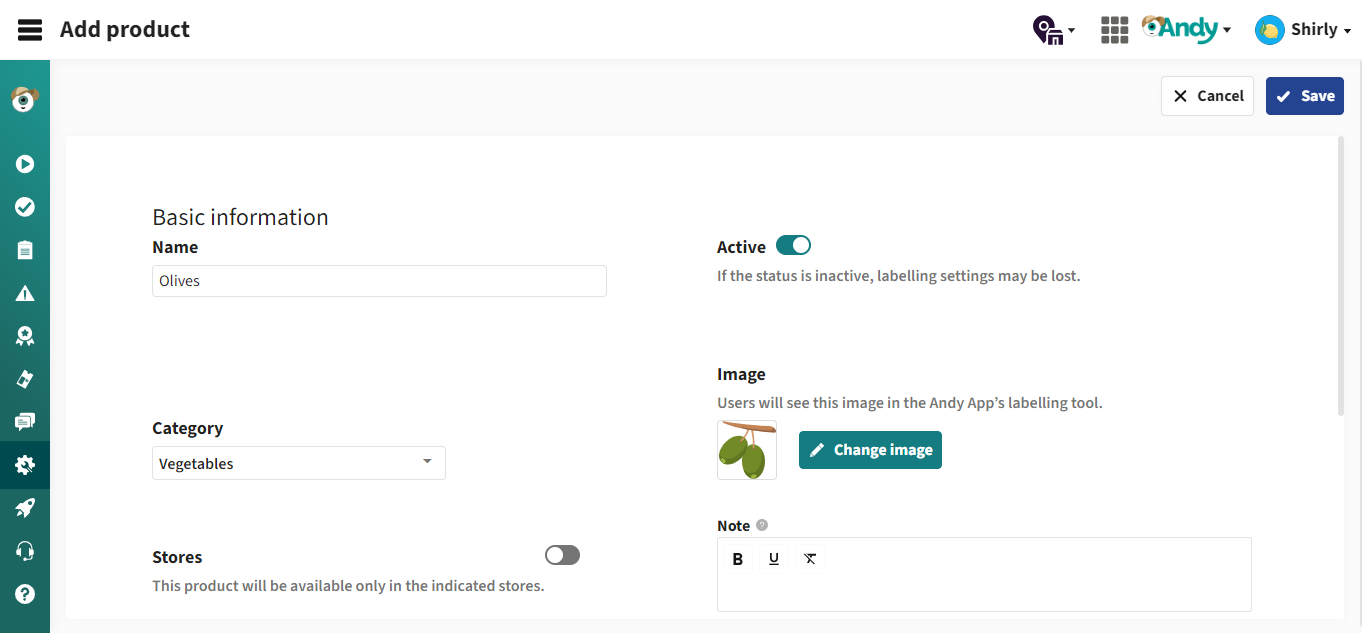Screen dimensions: 1362x633
Task: Open the store location selector dropdown
Action: coord(1053,30)
